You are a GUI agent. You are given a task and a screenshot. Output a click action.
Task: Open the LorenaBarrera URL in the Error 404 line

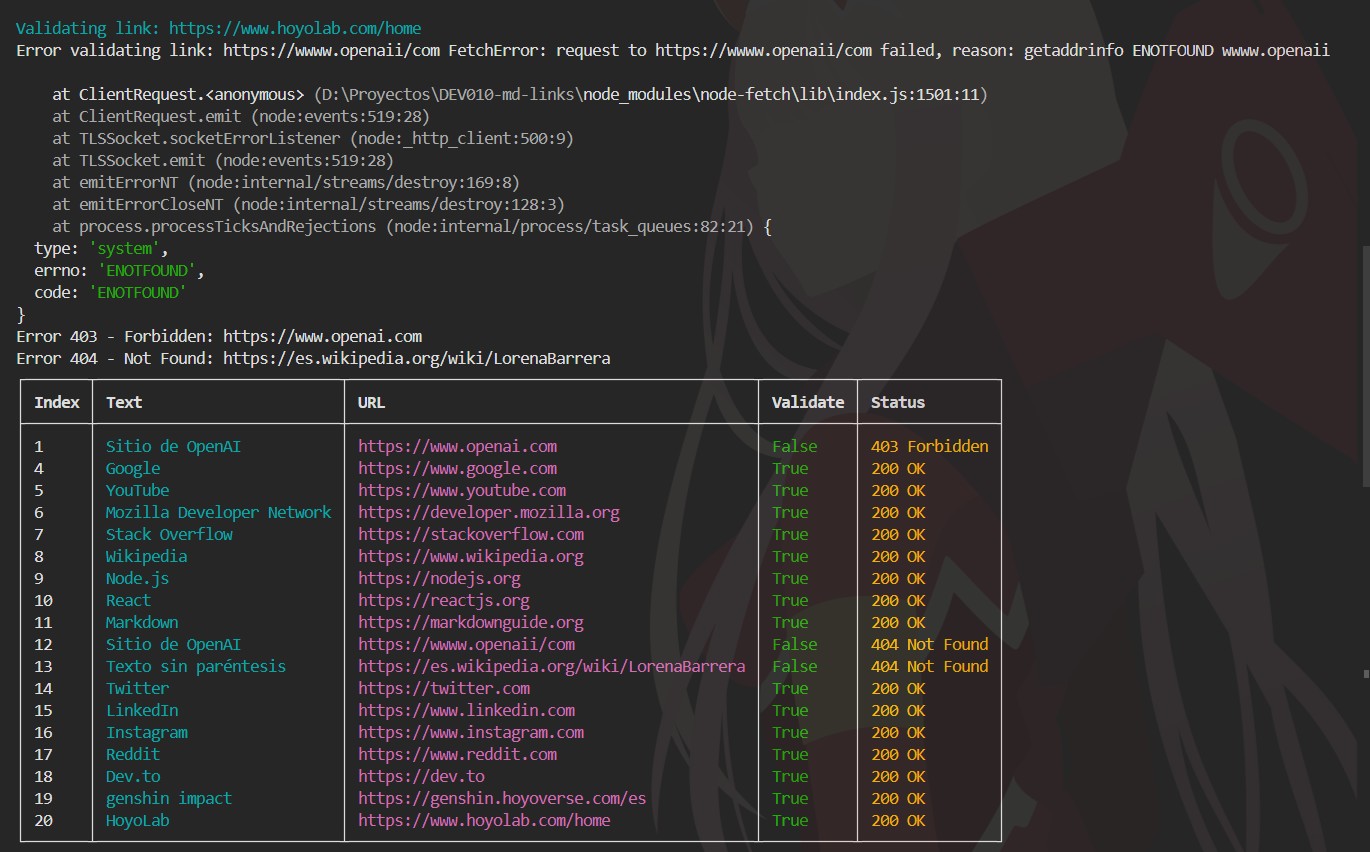416,358
